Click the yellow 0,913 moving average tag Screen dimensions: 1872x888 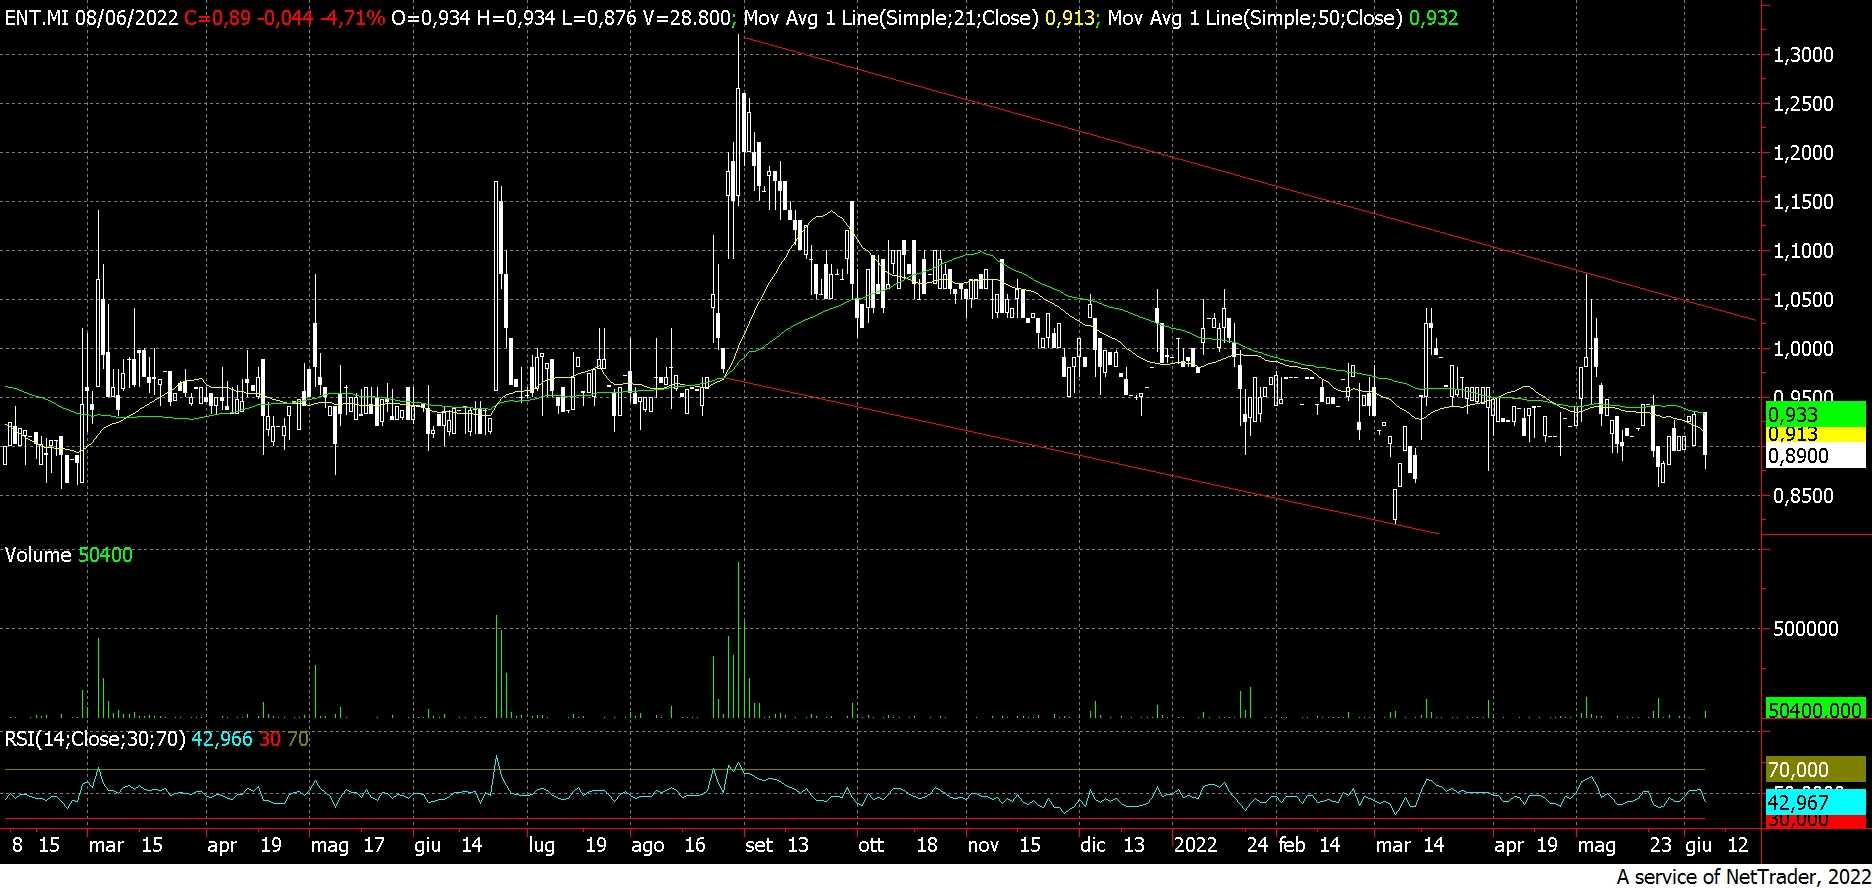pos(1816,435)
